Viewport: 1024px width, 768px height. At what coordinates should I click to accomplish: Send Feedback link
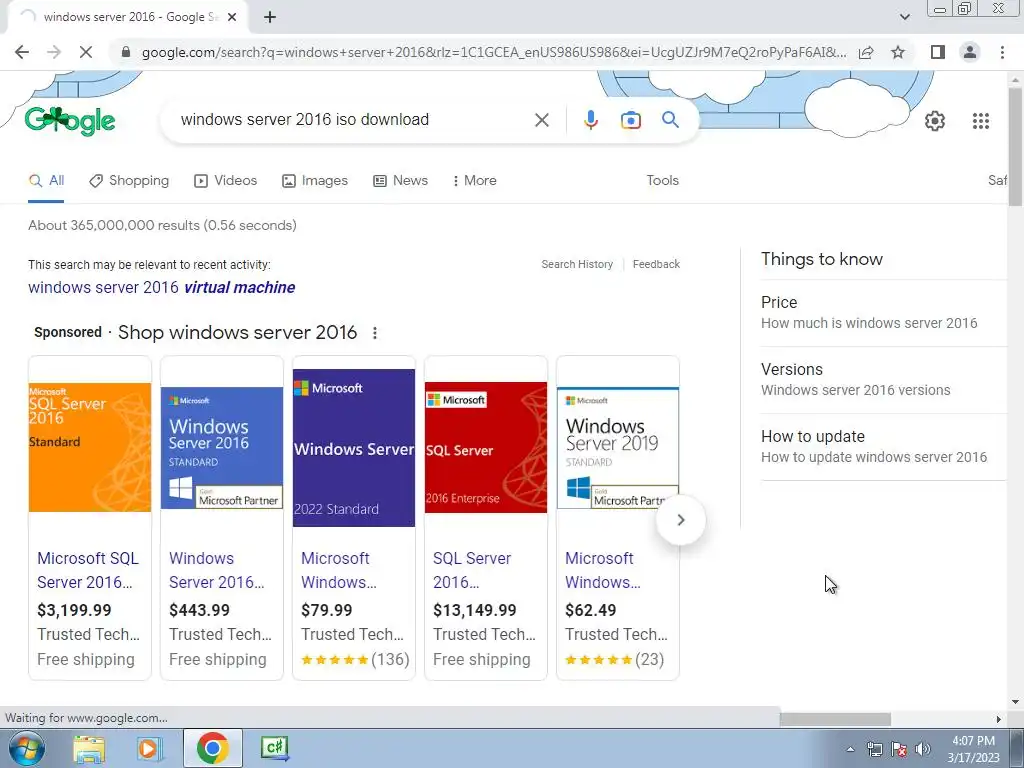656,264
